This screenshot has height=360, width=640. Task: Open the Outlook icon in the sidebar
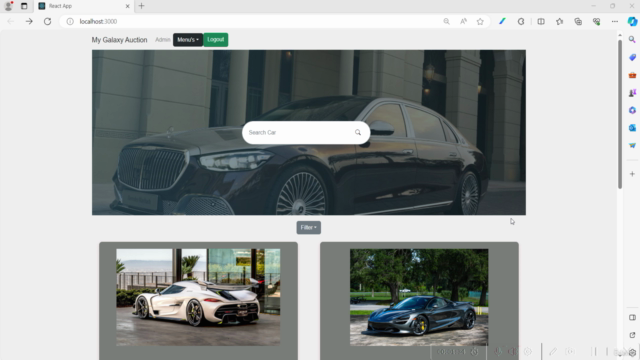click(632, 128)
